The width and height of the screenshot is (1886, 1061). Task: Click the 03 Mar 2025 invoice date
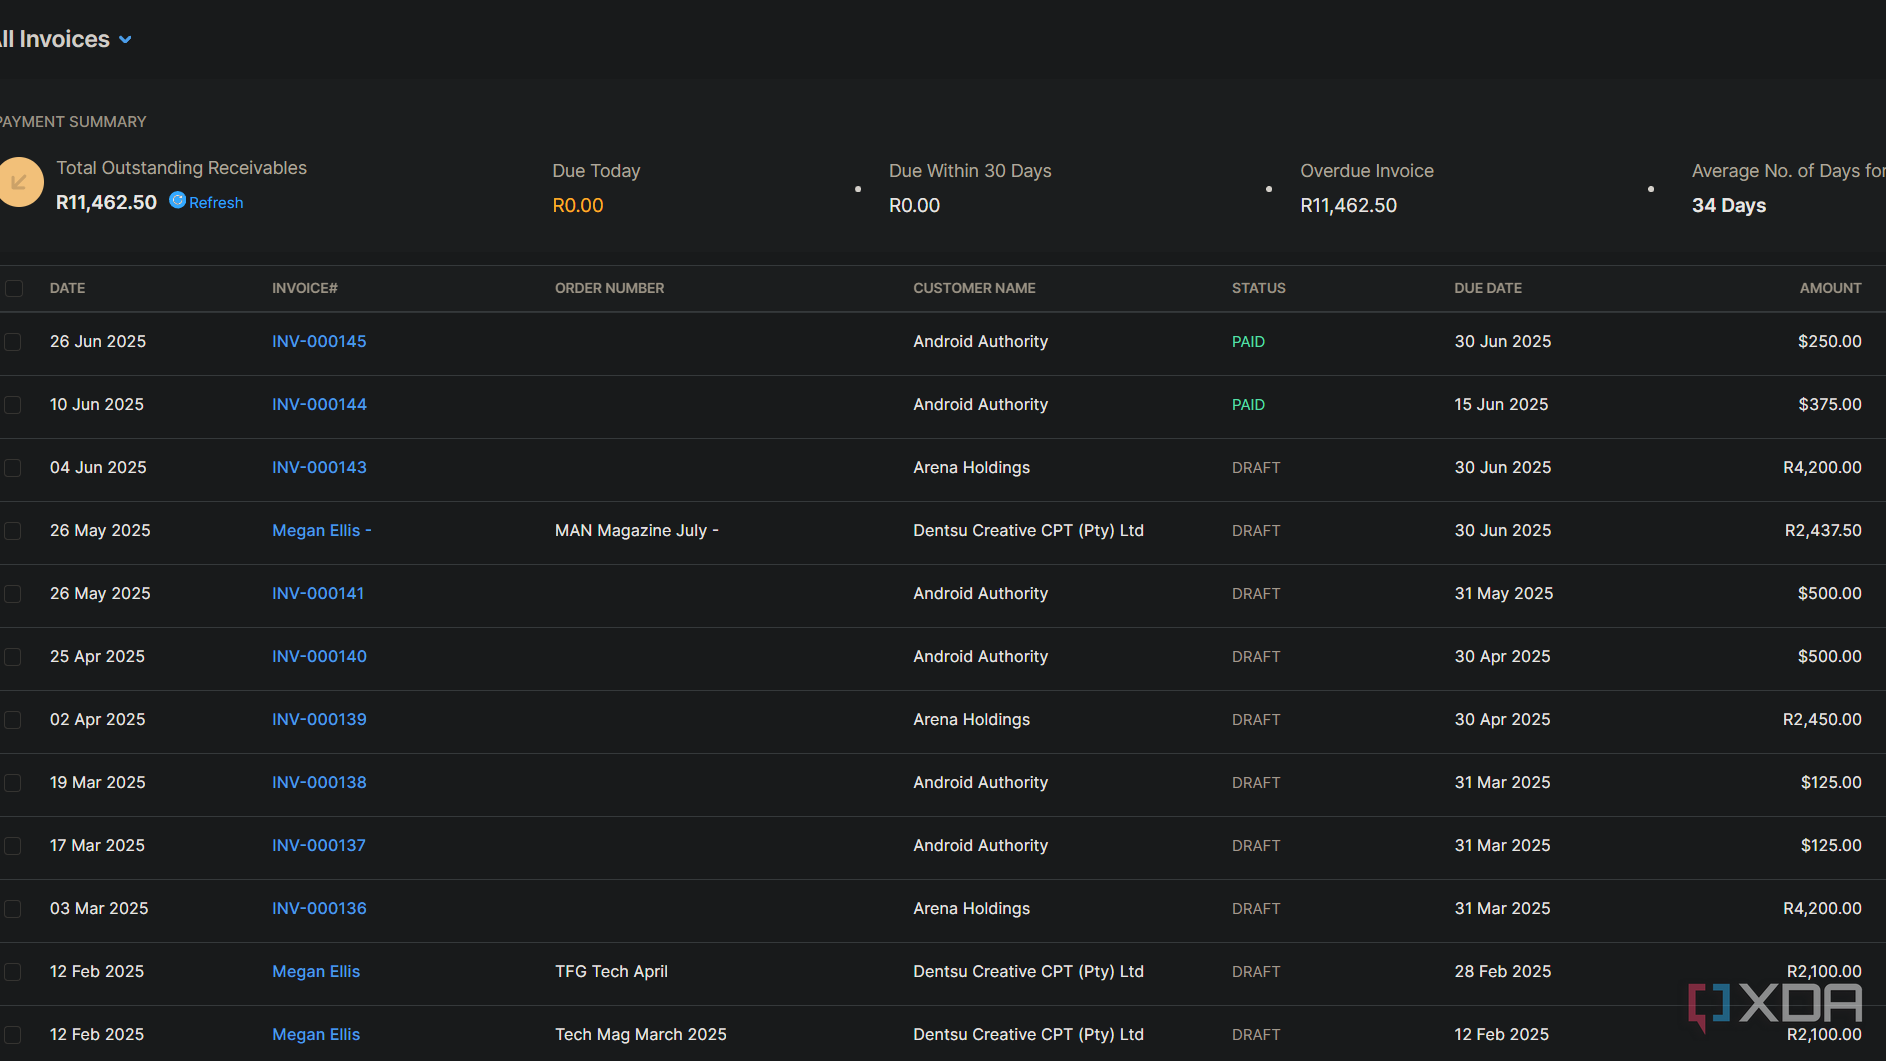pos(99,908)
